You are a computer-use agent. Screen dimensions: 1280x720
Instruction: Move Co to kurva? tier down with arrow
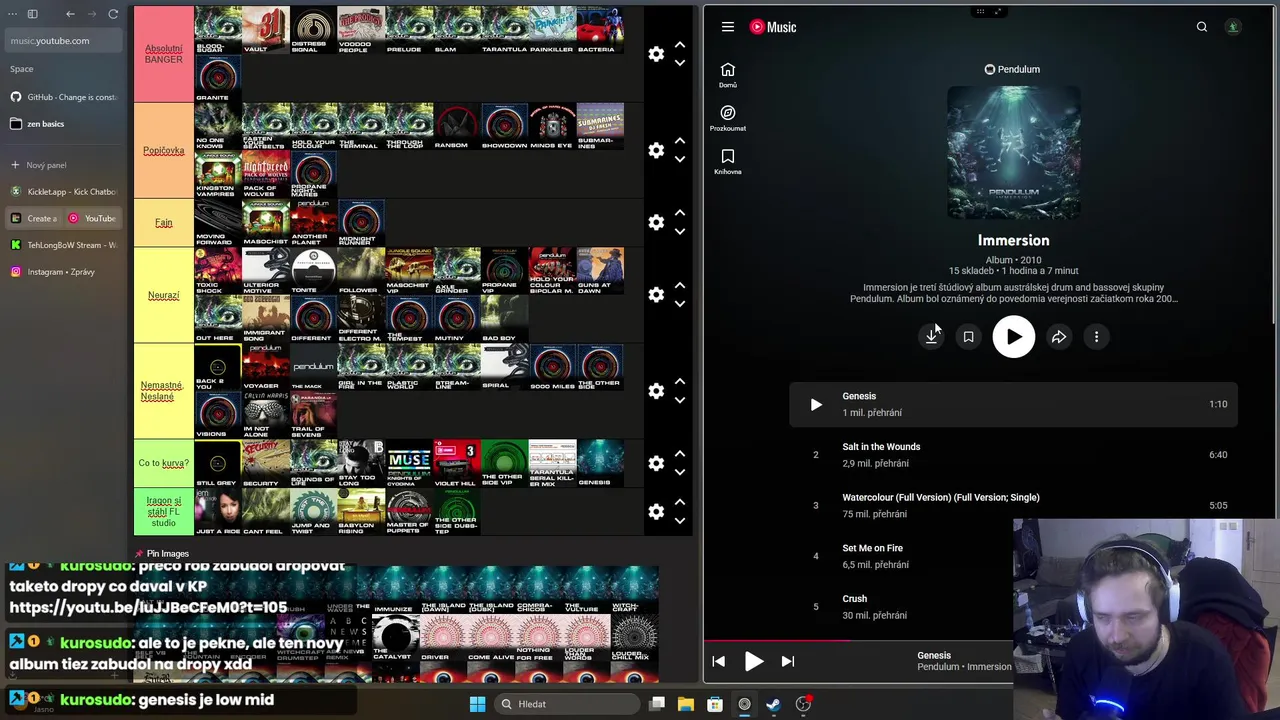pyautogui.click(x=680, y=472)
